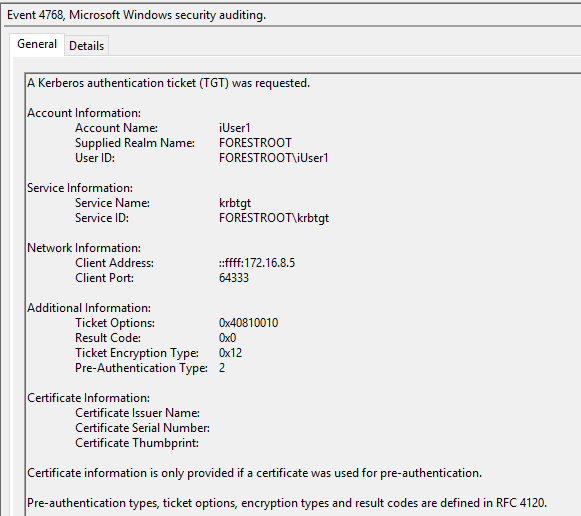
Task: Click the Service ID value FORESTROOT\krbtgt
Action: (273, 218)
